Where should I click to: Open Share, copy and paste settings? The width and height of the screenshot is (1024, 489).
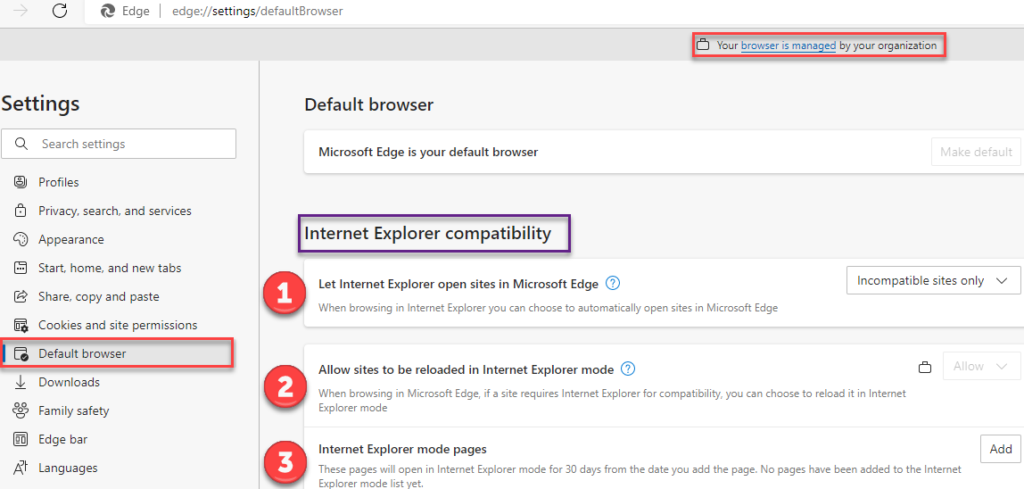point(98,297)
